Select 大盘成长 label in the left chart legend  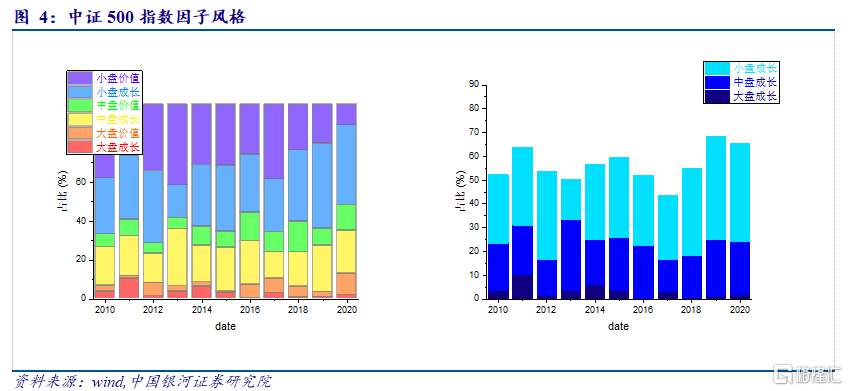(118, 147)
